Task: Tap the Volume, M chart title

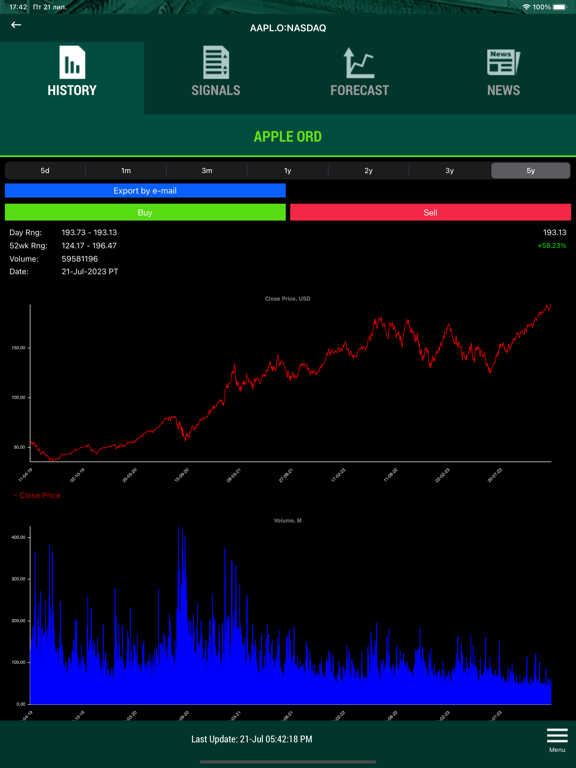Action: [288, 520]
